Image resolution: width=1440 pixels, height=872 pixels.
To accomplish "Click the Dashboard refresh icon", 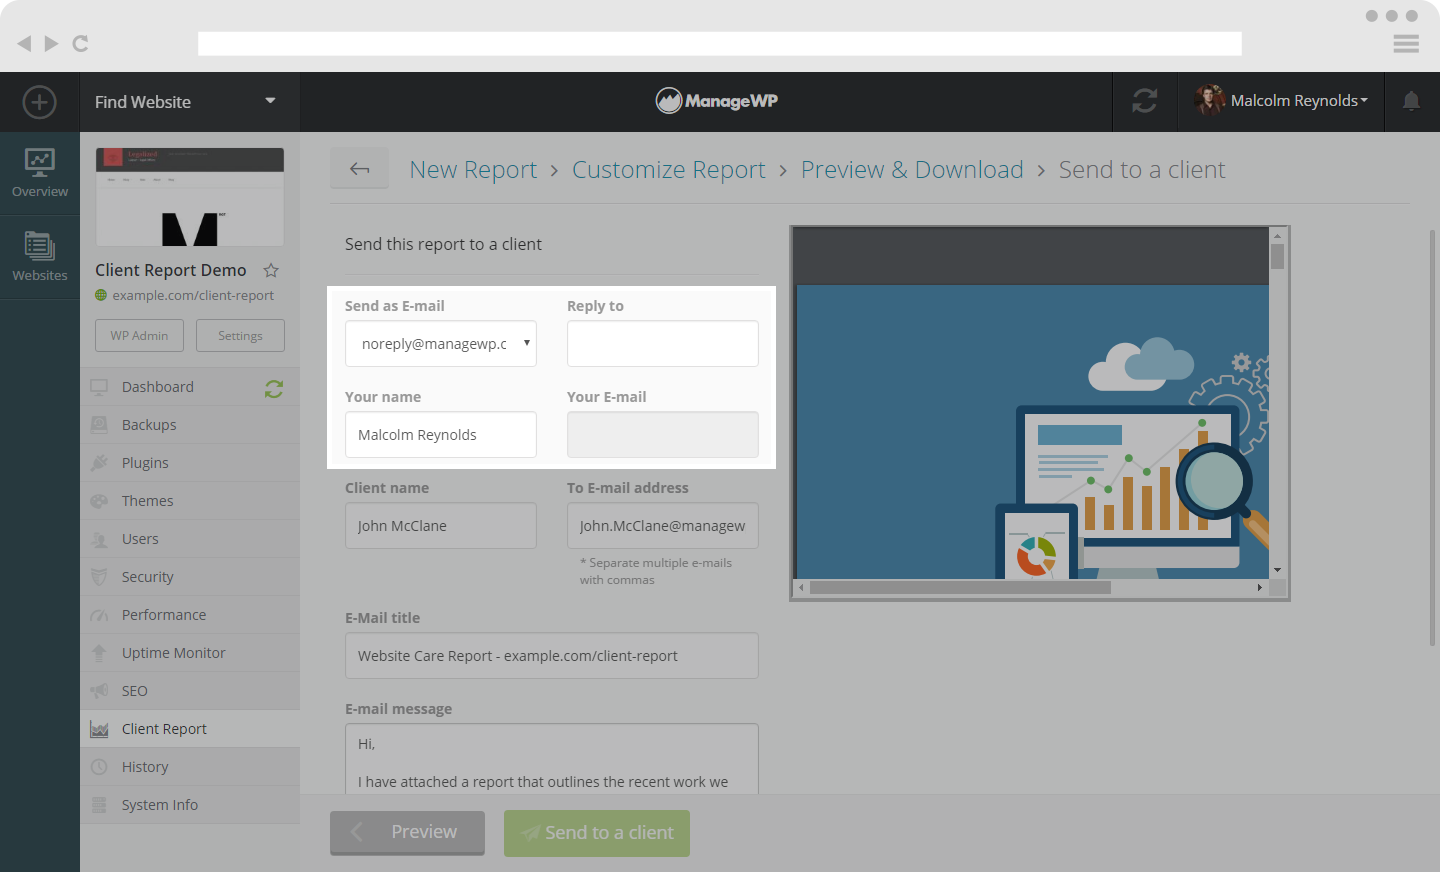I will click(x=274, y=388).
